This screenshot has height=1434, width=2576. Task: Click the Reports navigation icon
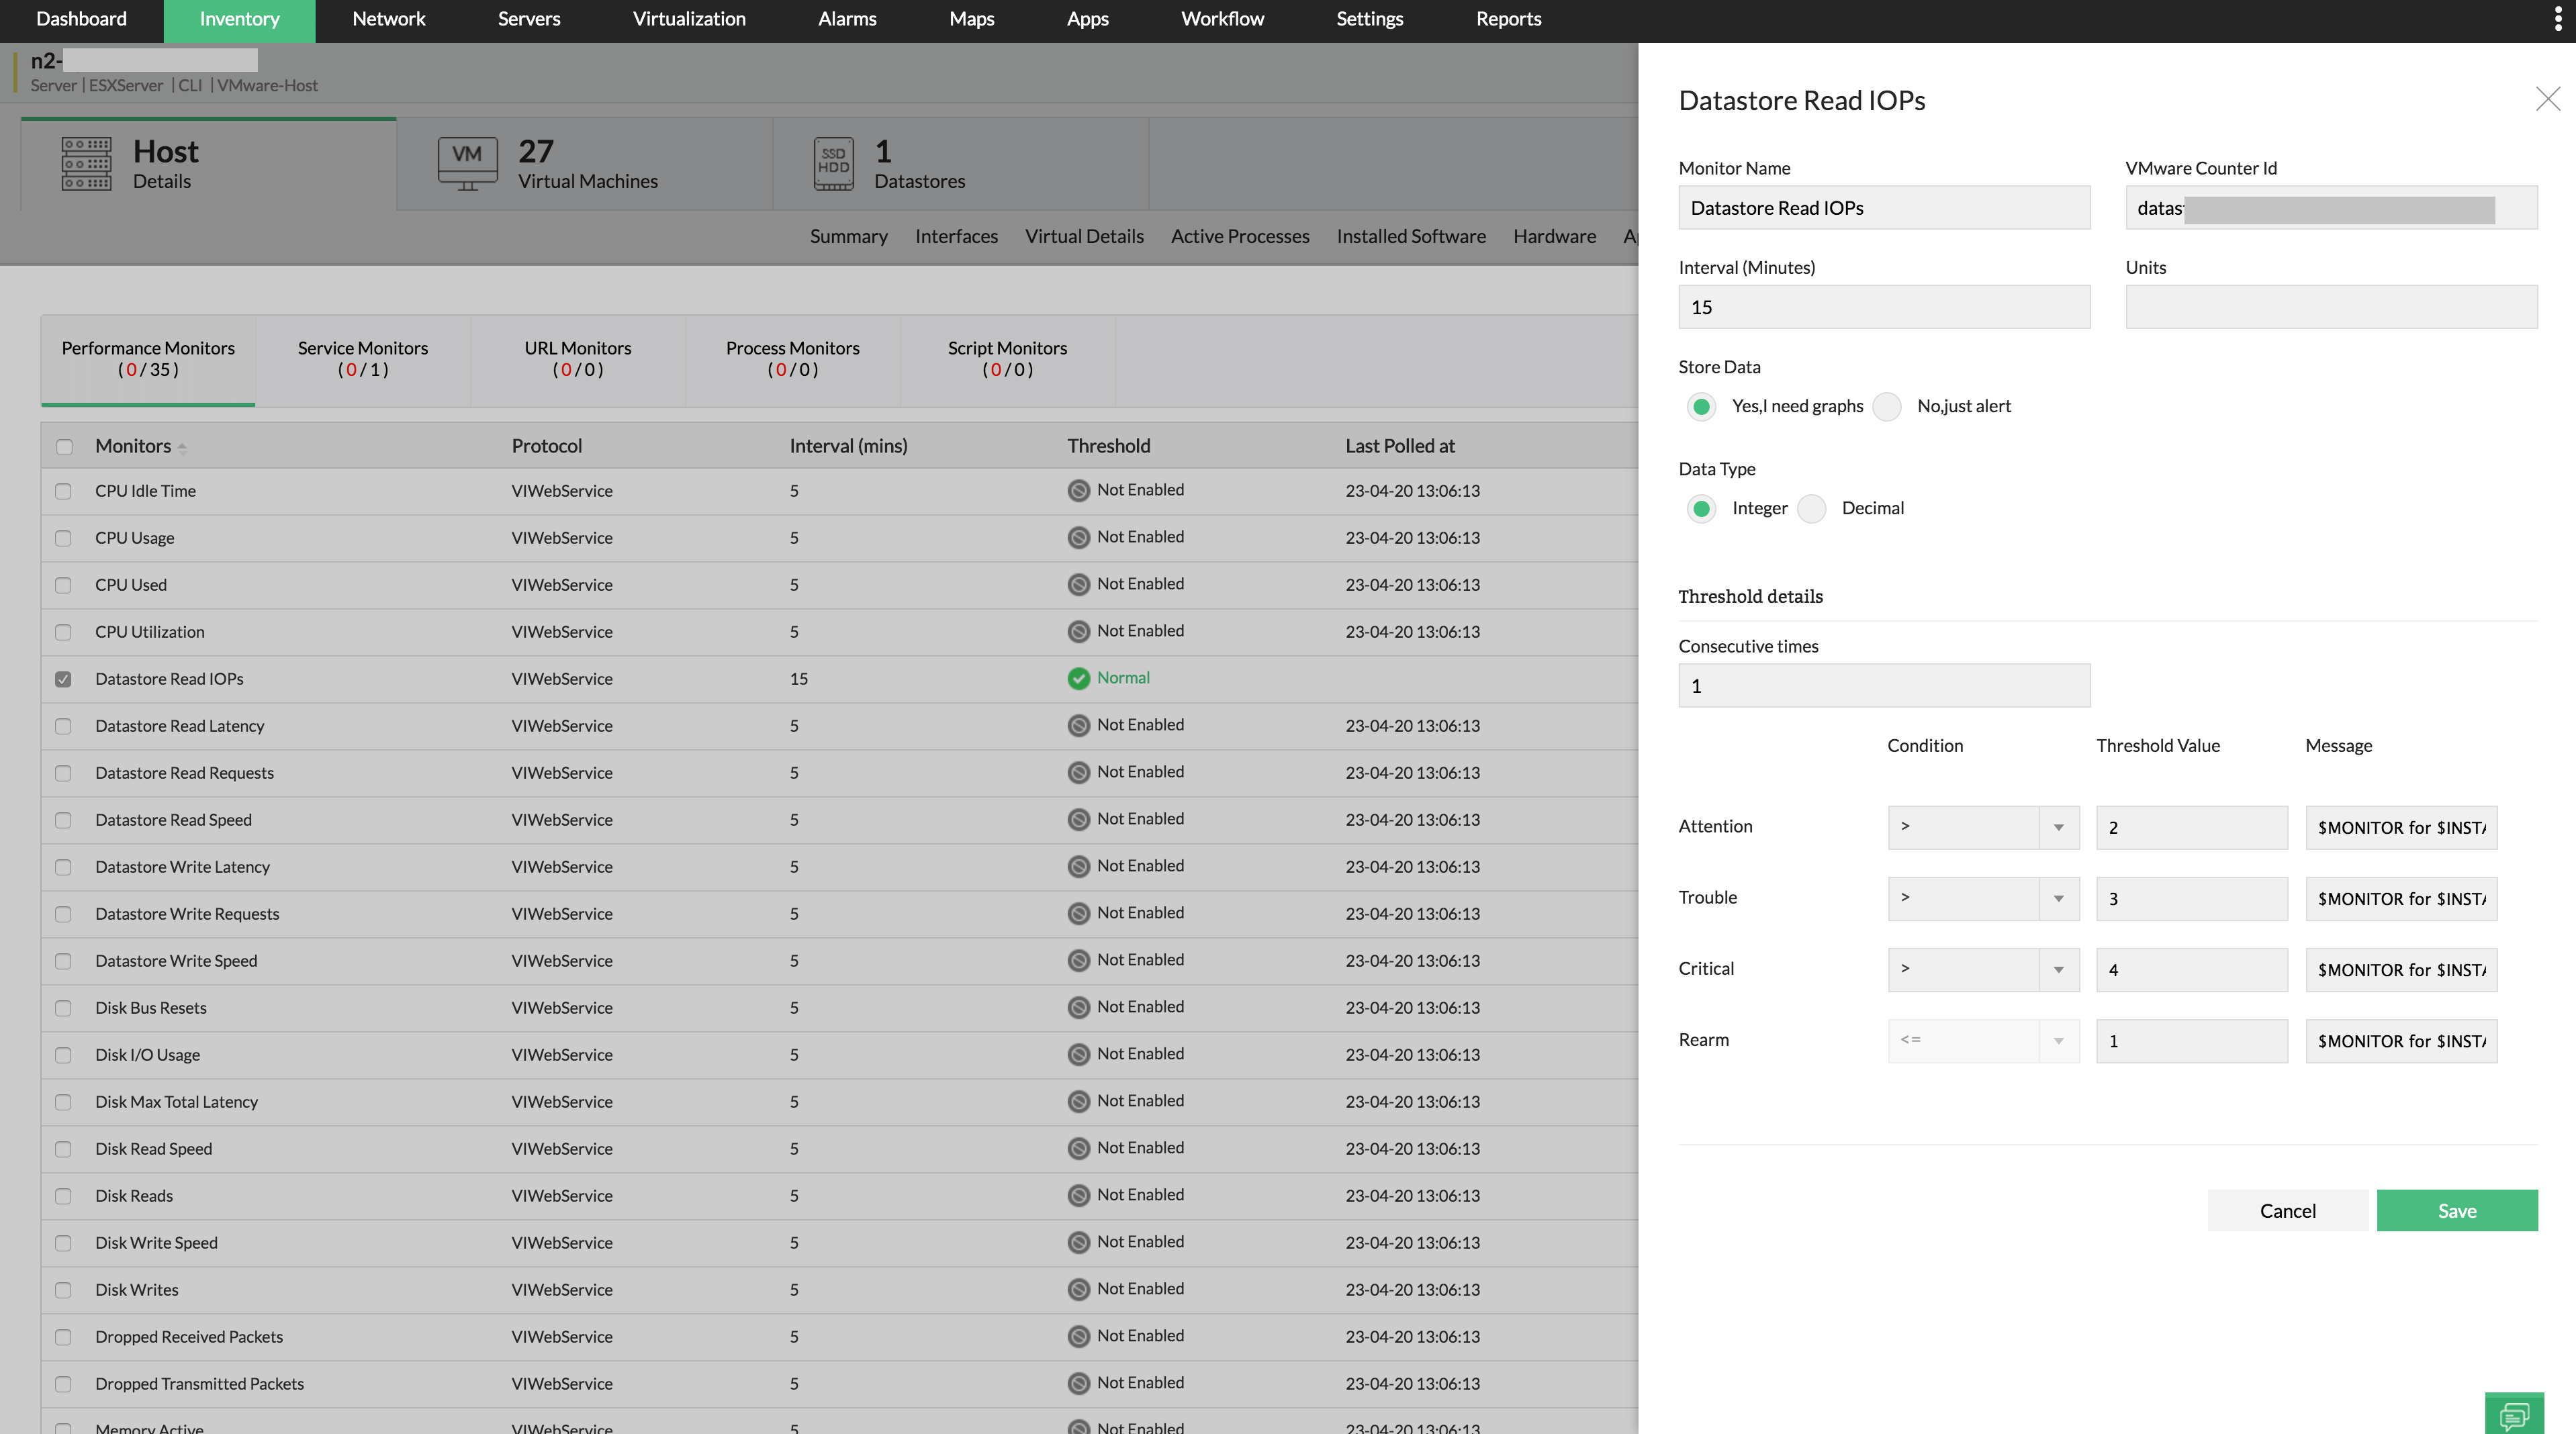click(1508, 19)
